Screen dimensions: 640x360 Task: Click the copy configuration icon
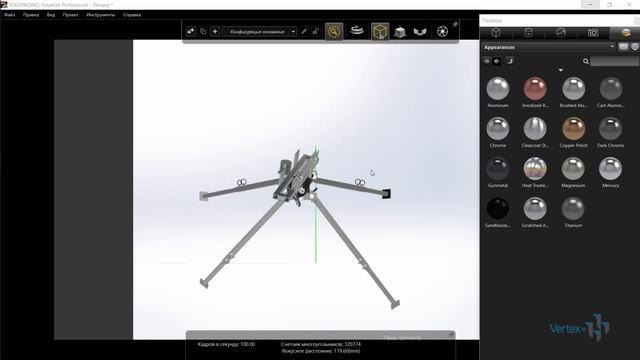tap(203, 31)
